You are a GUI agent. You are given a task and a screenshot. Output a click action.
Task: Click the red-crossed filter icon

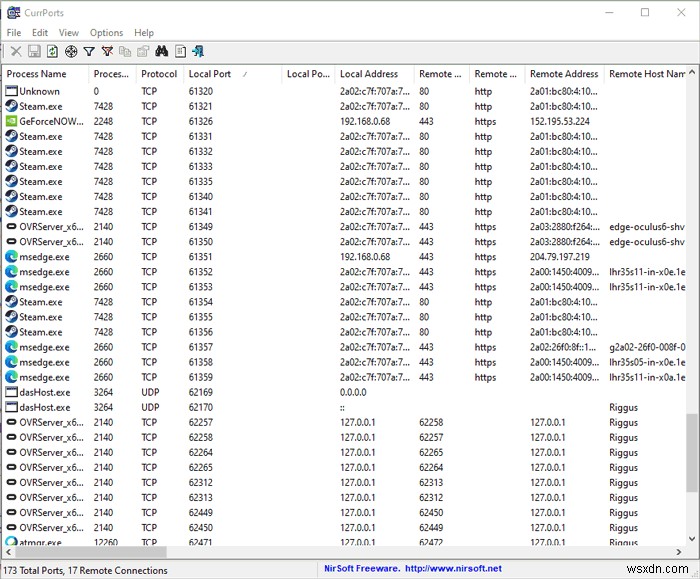[x=107, y=51]
